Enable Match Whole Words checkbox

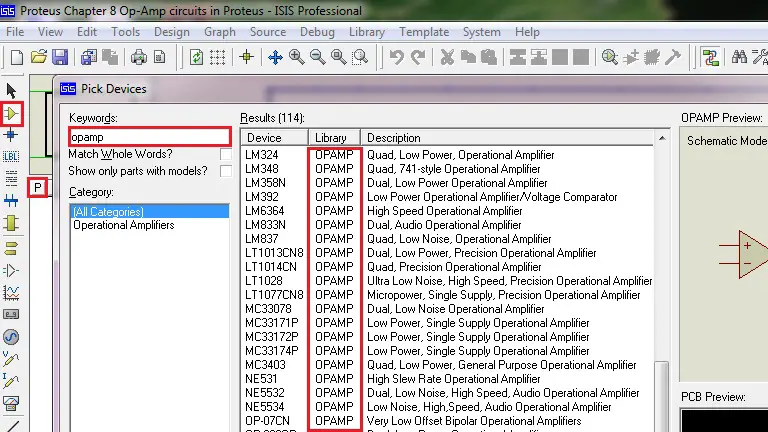[x=226, y=154]
